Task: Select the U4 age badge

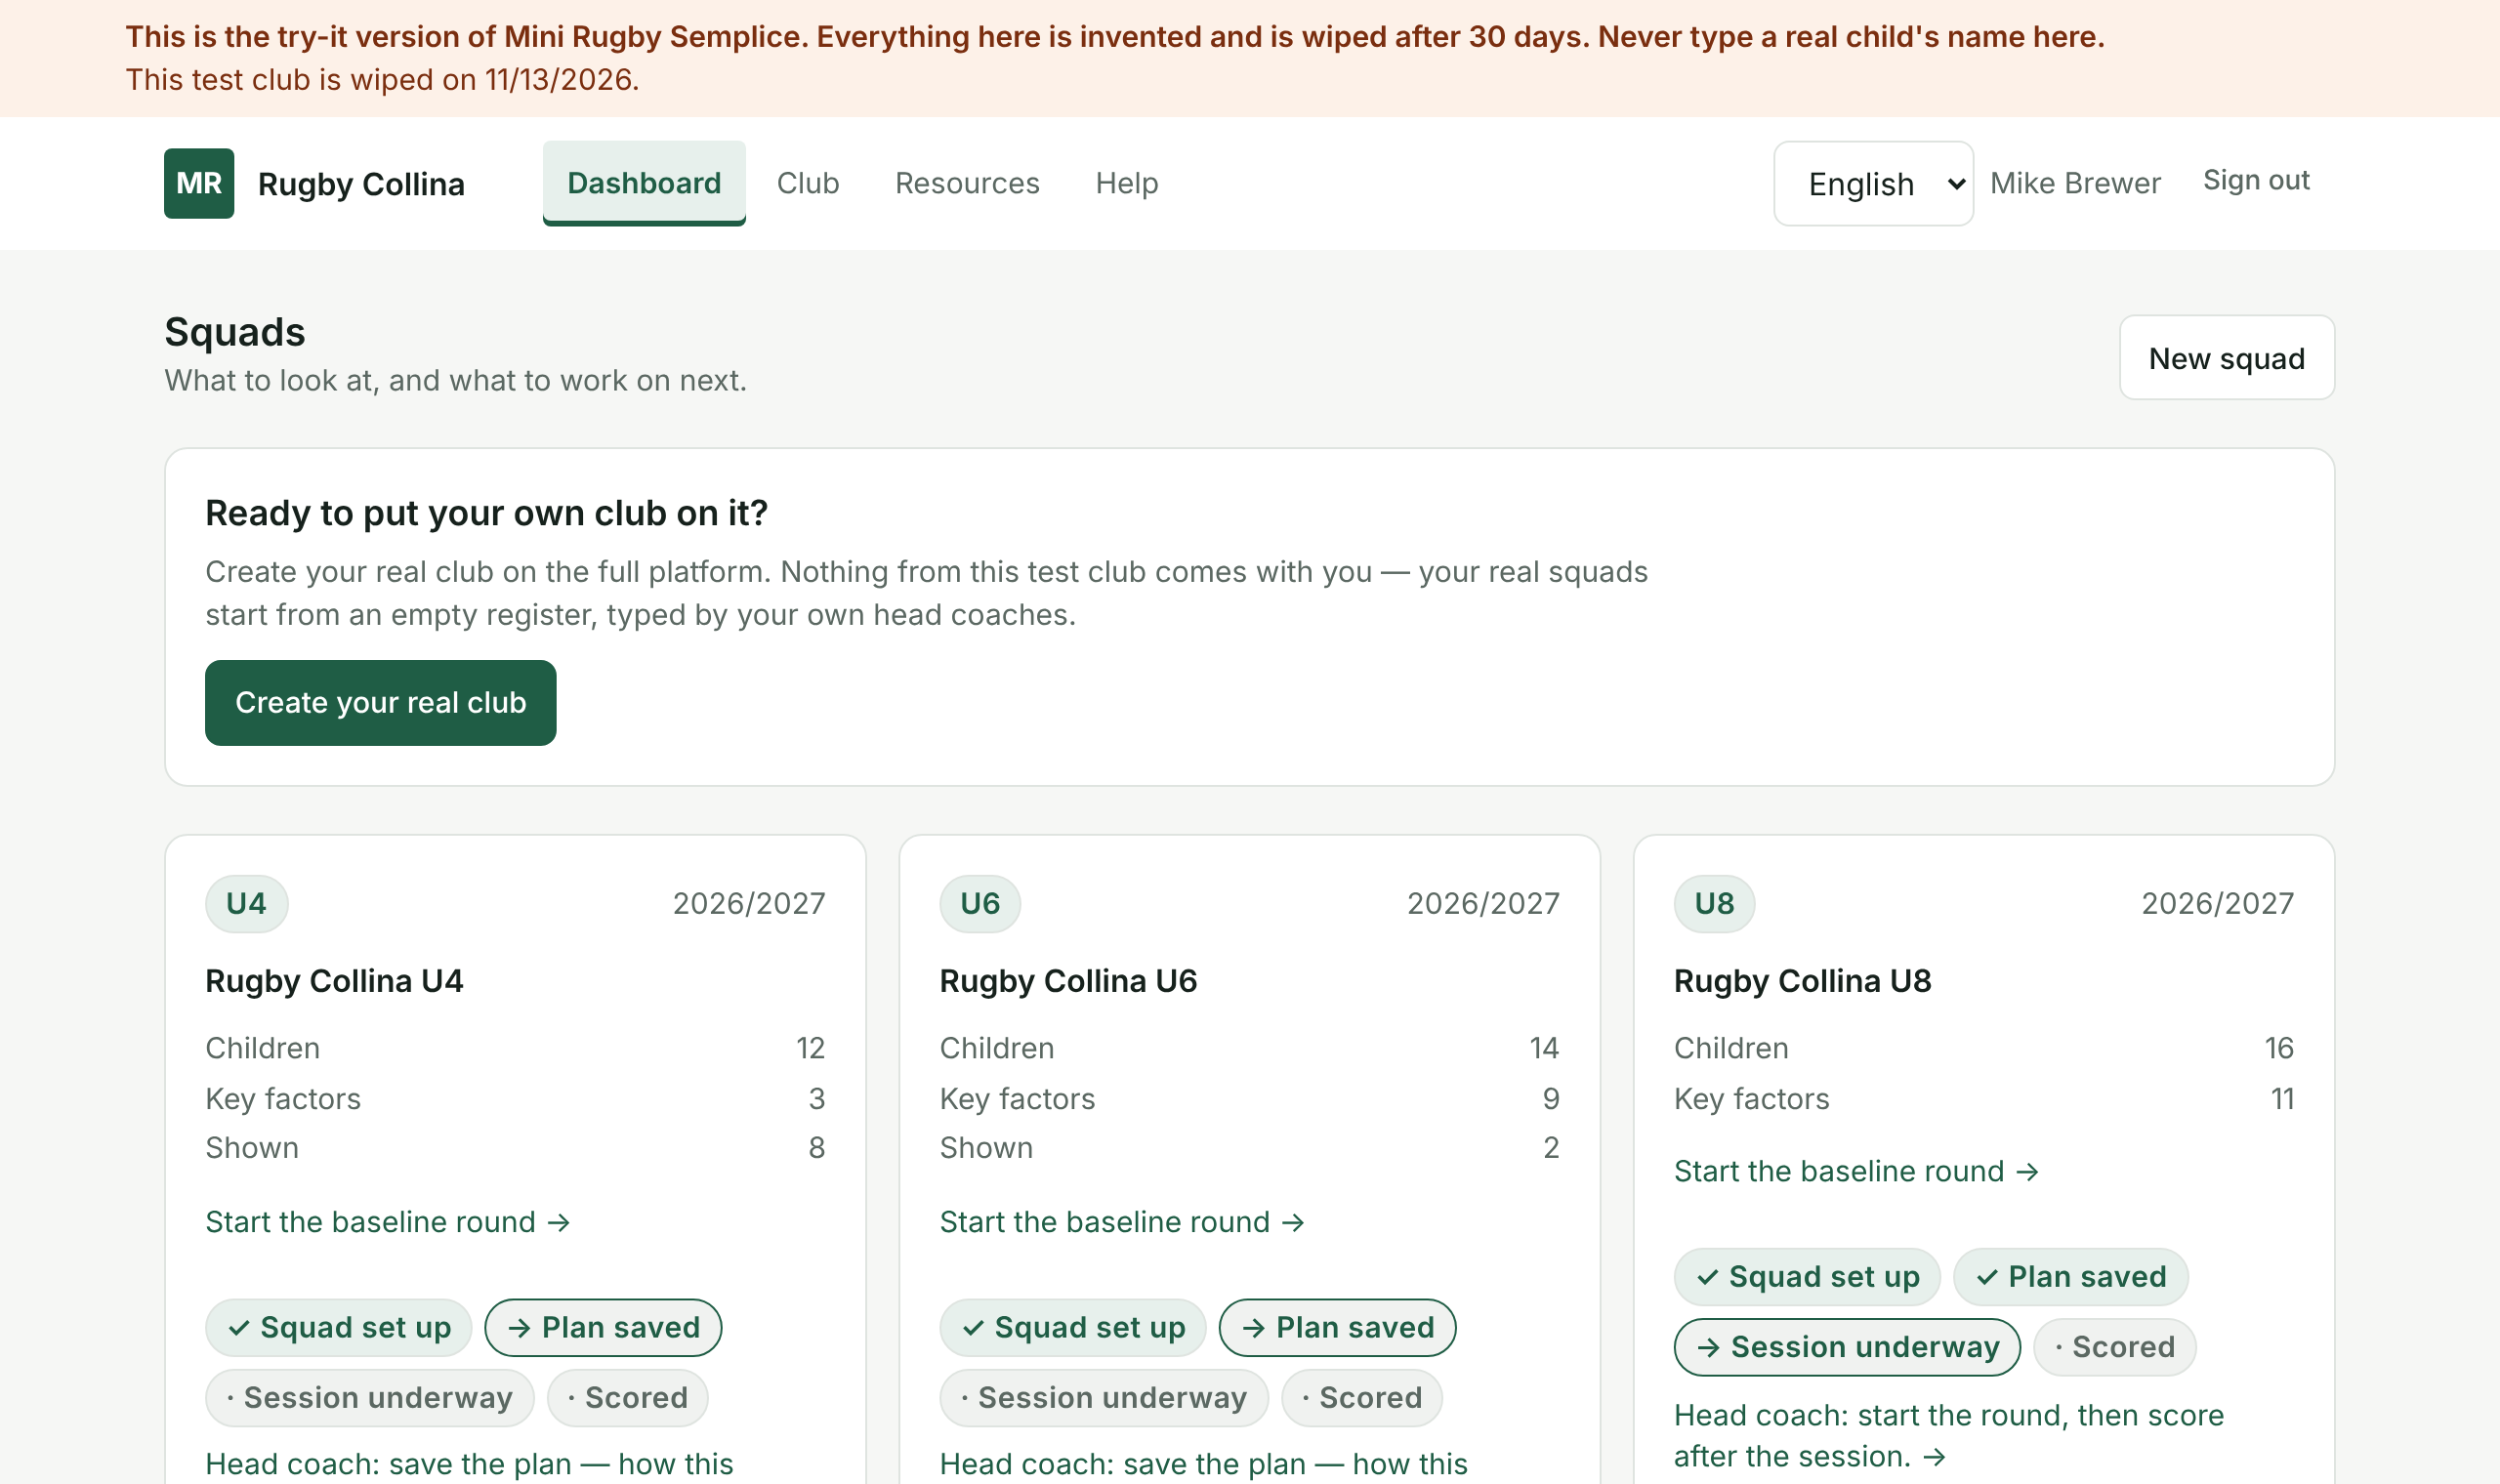Action: pyautogui.click(x=246, y=903)
